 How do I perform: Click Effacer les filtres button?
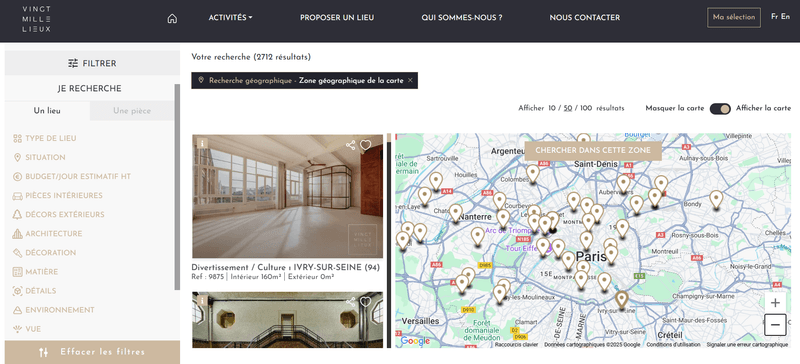(92, 352)
